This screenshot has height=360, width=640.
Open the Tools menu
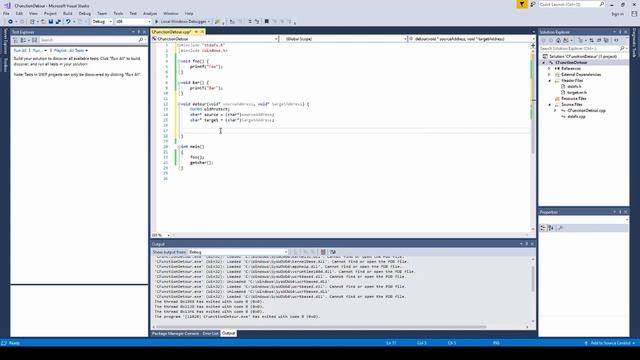click(x=118, y=13)
